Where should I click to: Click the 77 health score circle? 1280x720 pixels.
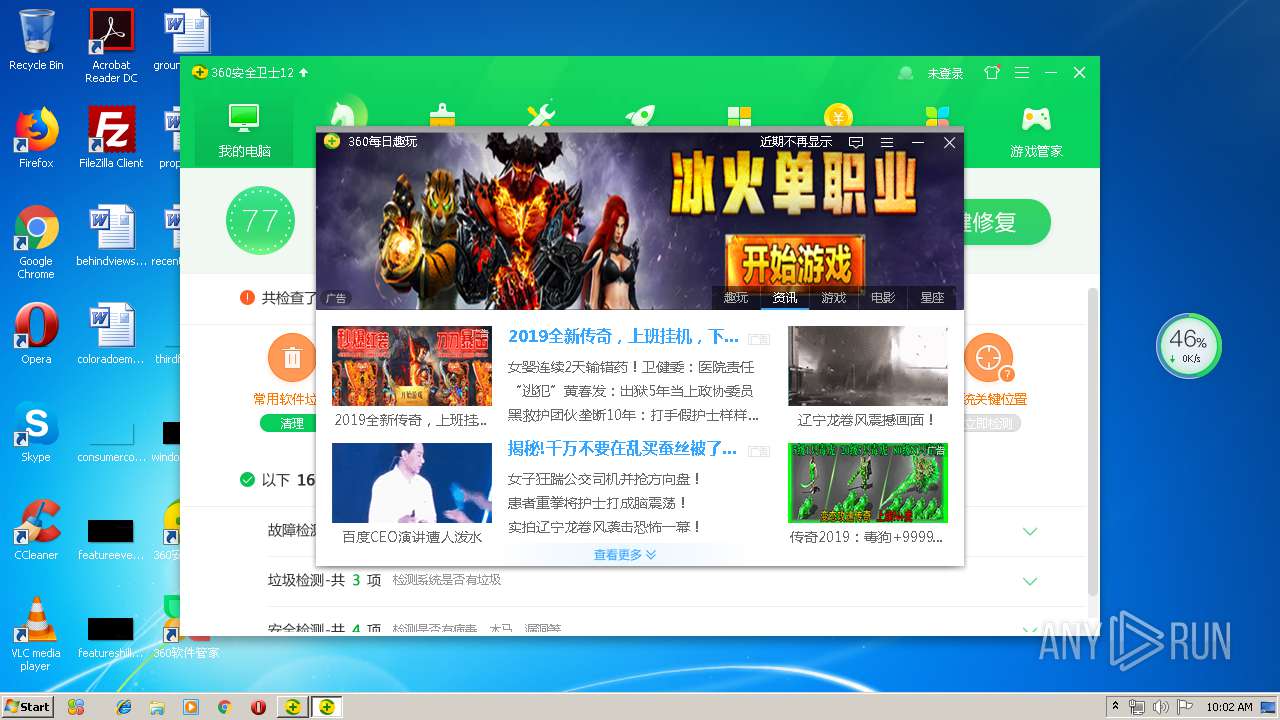[260, 220]
